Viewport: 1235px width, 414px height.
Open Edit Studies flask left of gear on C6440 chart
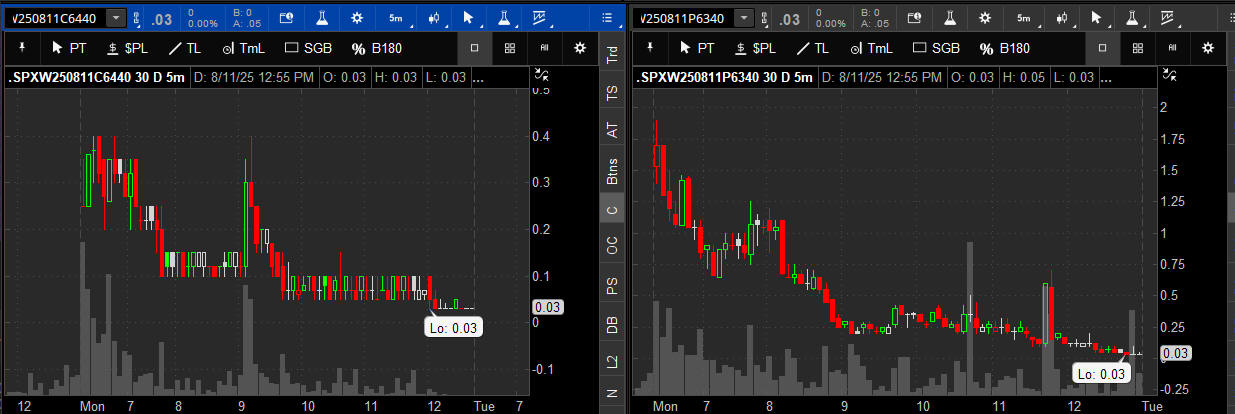322,18
